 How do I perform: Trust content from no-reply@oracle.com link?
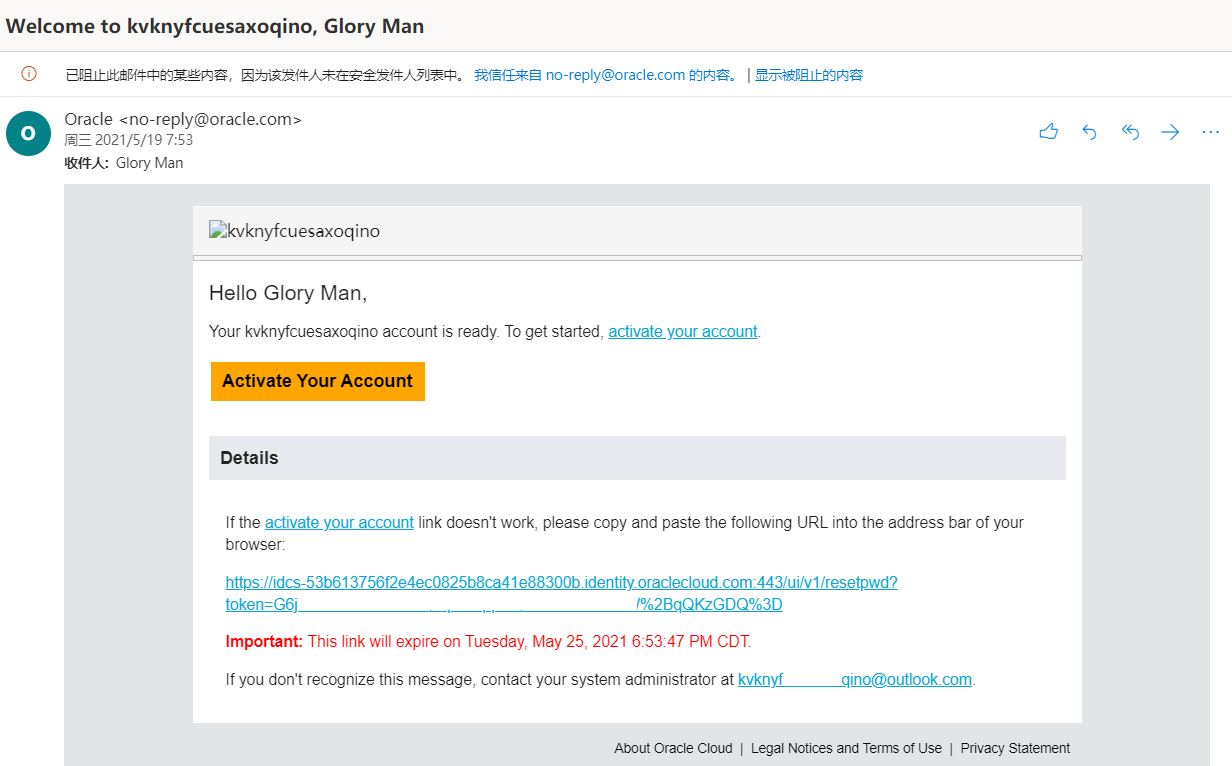point(607,75)
